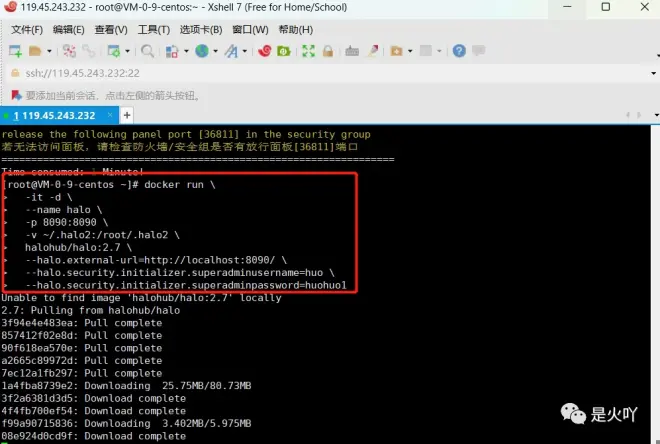
Task: Click the 'f99a90715836: Downloading' line
Action: point(126,423)
